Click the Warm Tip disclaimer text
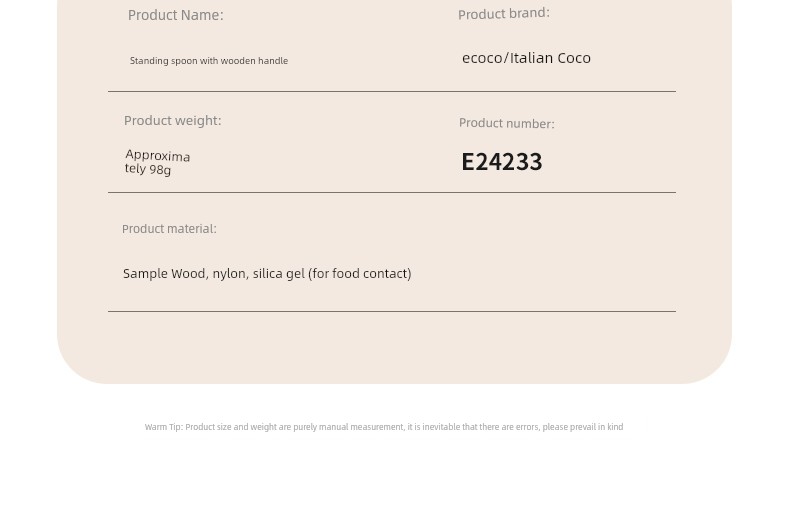 (384, 427)
